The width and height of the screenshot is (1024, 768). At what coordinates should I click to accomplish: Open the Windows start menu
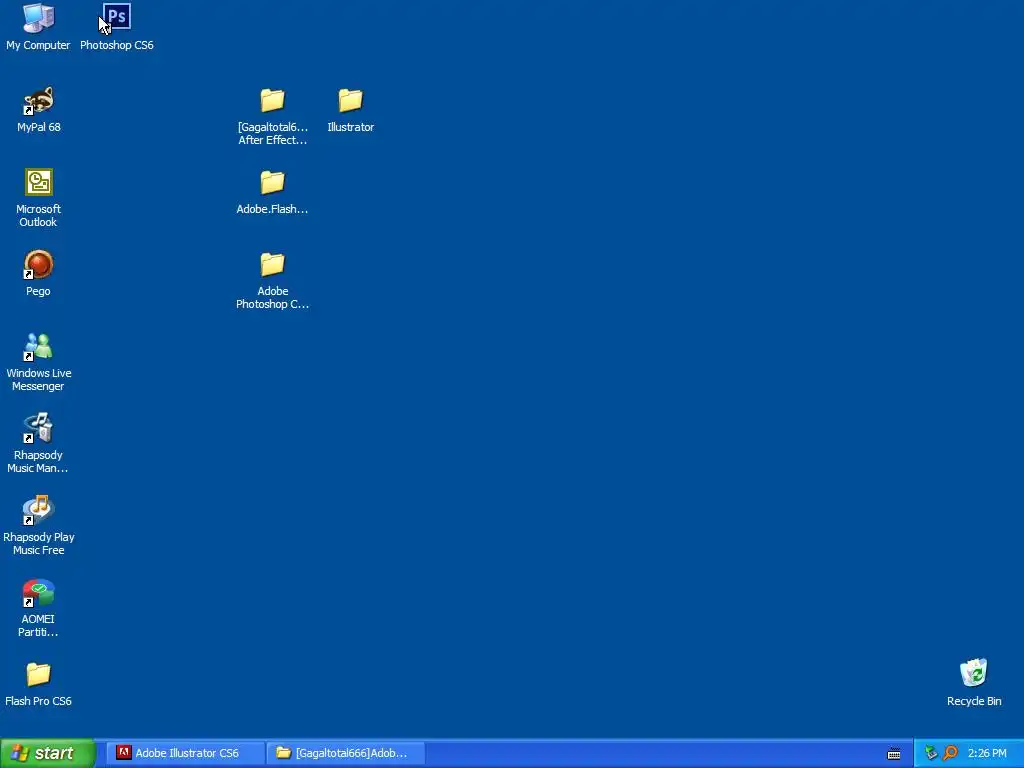48,753
